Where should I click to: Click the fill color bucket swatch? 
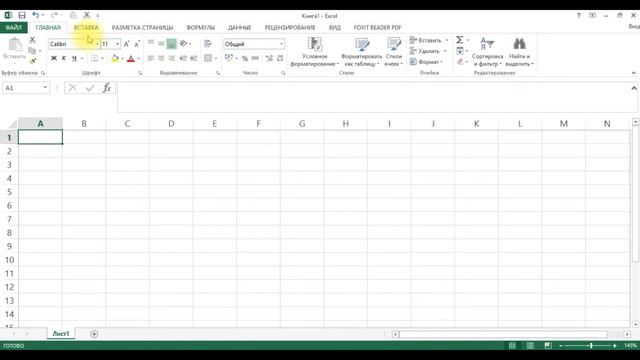click(x=115, y=58)
